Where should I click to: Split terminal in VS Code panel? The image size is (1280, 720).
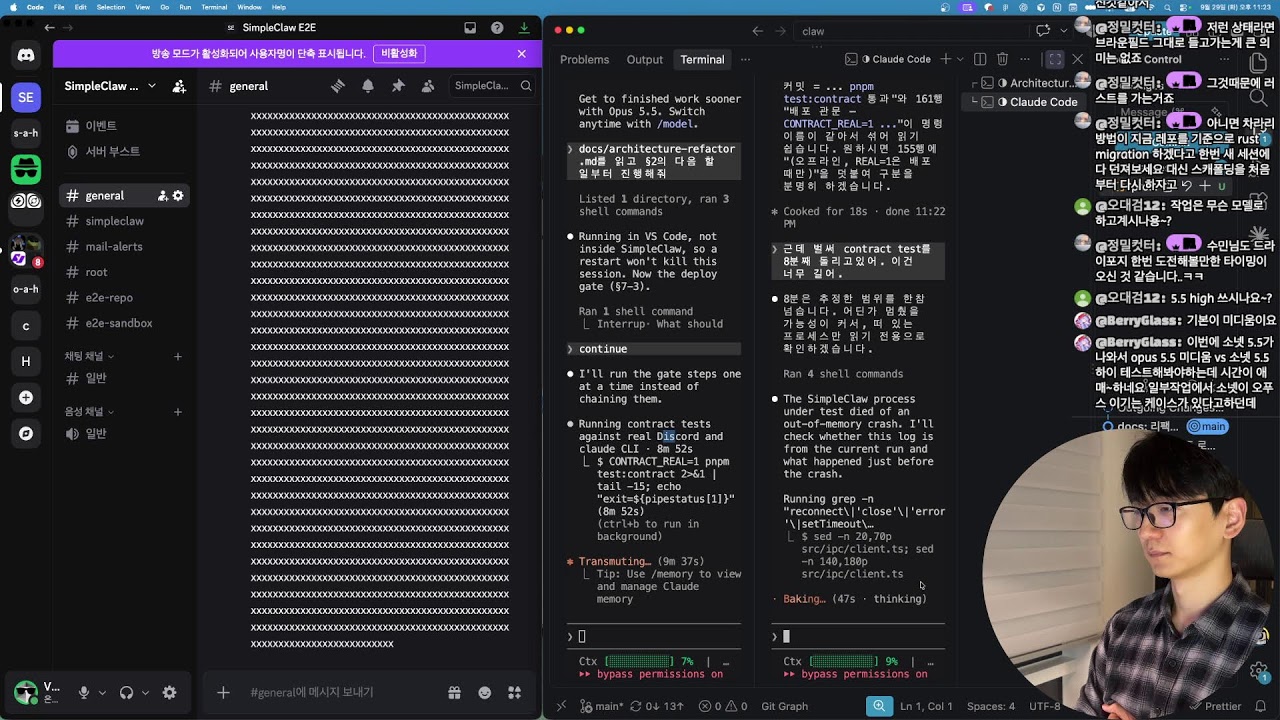coord(980,59)
